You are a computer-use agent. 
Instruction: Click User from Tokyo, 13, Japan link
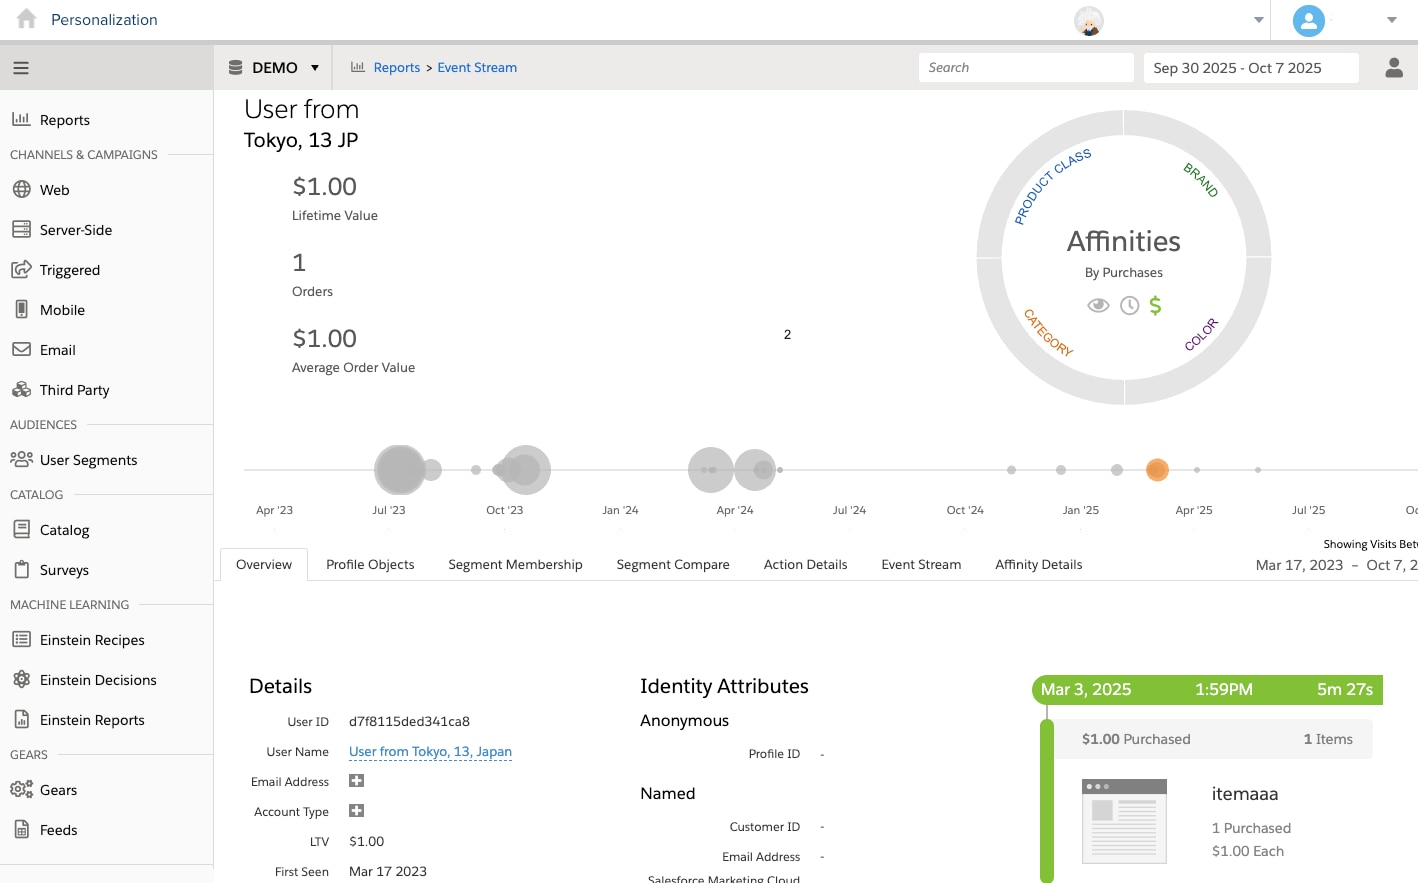430,752
